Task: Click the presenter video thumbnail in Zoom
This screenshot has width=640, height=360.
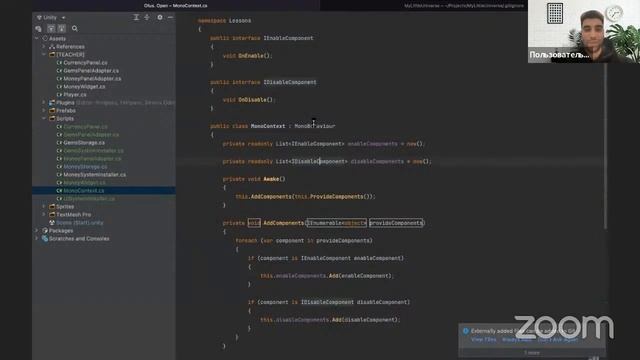Action: 584,31
